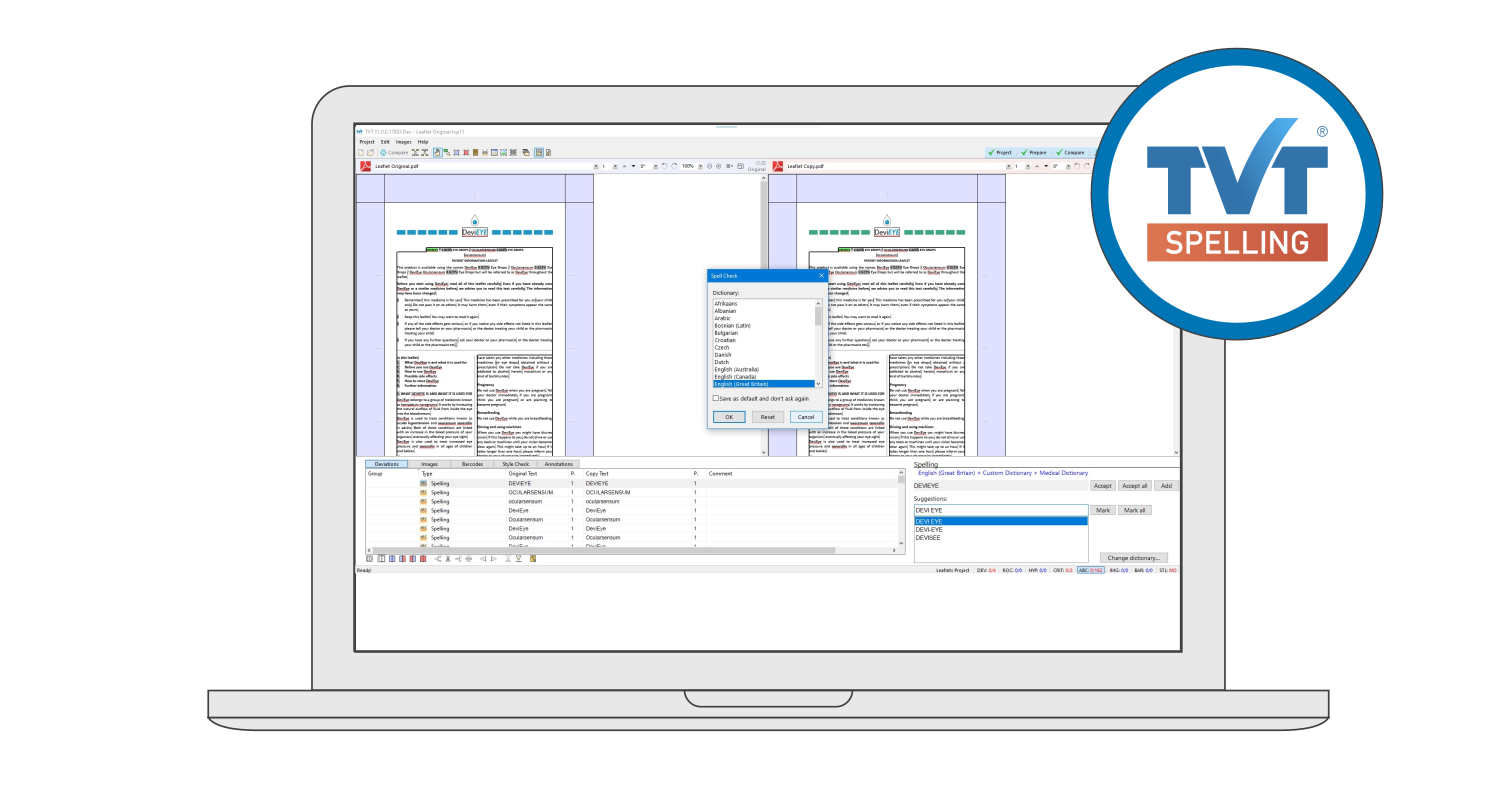Click the Change dictionary button
This screenshot has height=812, width=1500.
1134,558
